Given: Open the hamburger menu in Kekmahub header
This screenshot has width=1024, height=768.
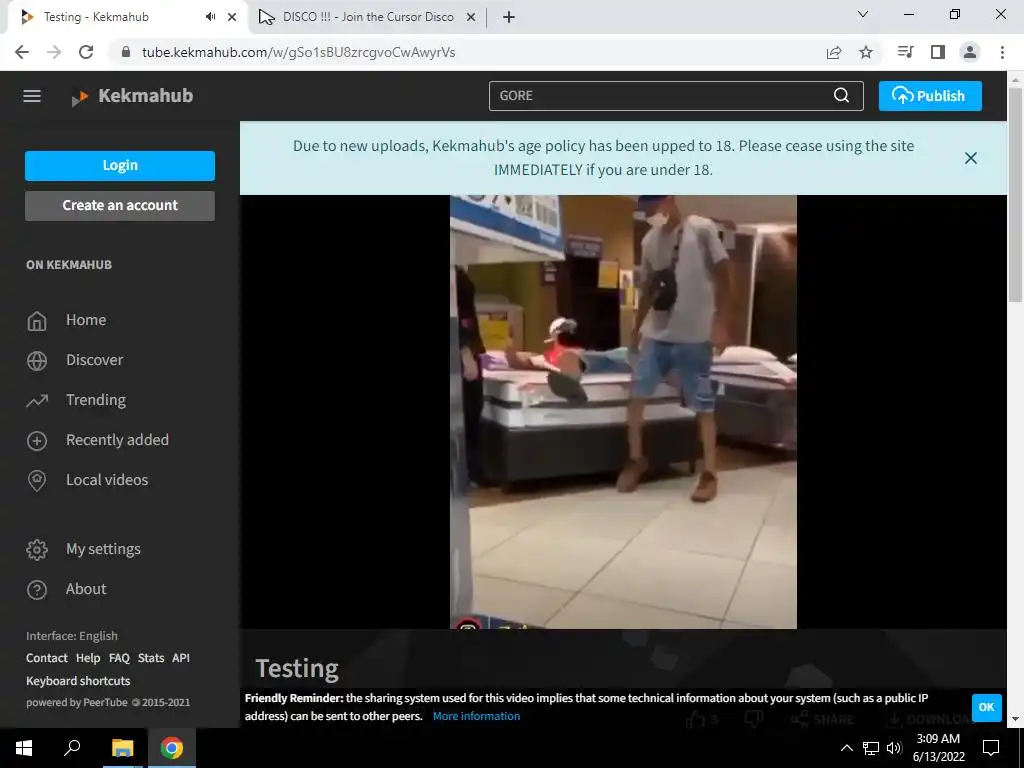Looking at the screenshot, I should pos(32,96).
